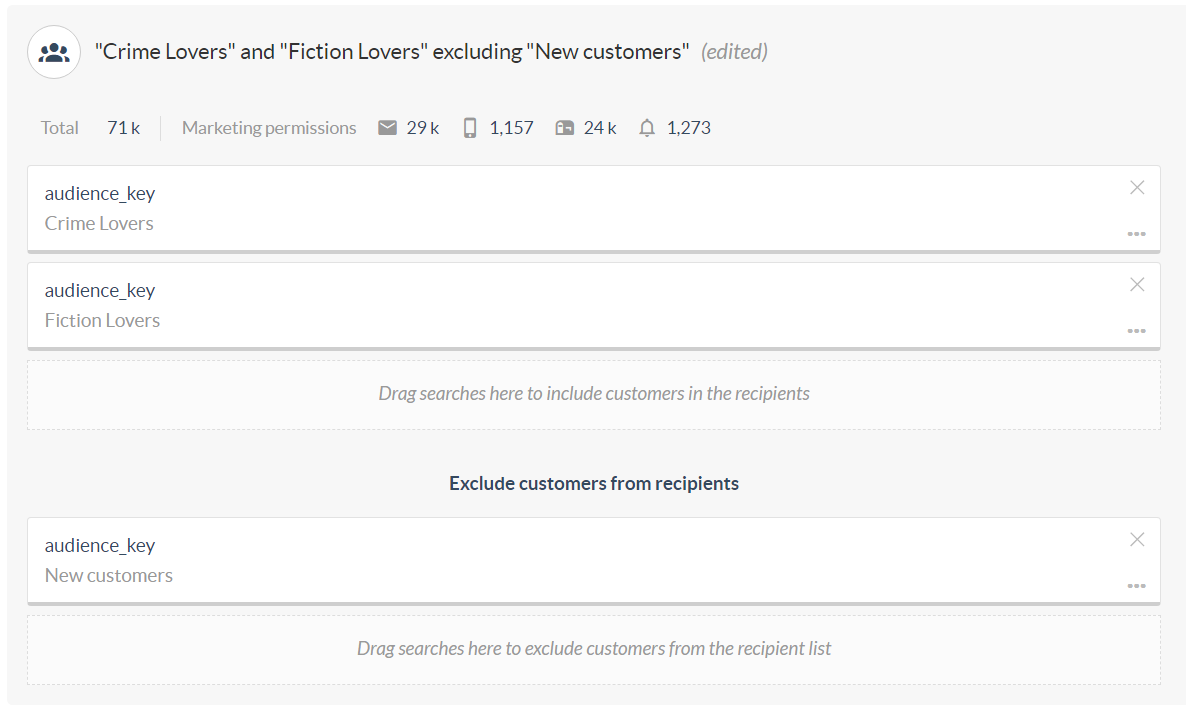The height and width of the screenshot is (709, 1186).
Task: Click the mobile phone permission icon
Action: (470, 128)
